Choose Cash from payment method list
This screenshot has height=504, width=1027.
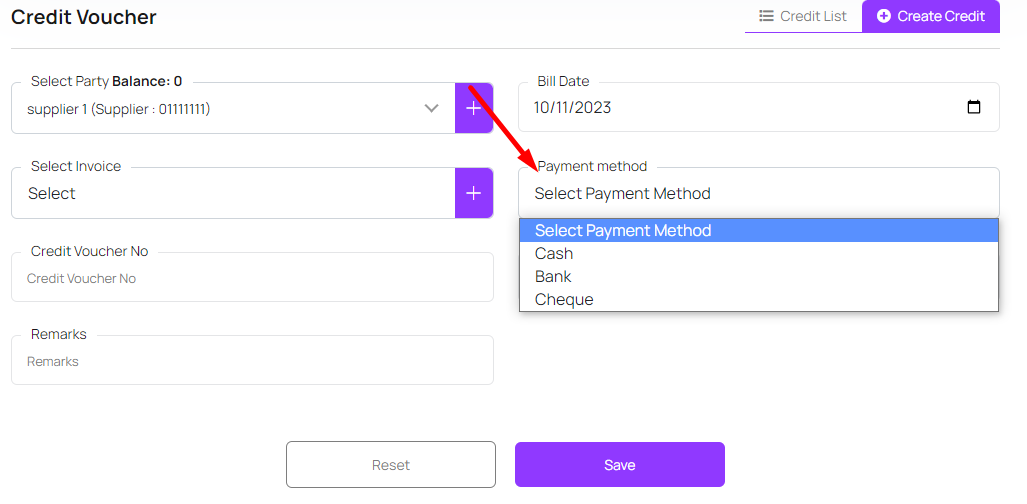(554, 254)
